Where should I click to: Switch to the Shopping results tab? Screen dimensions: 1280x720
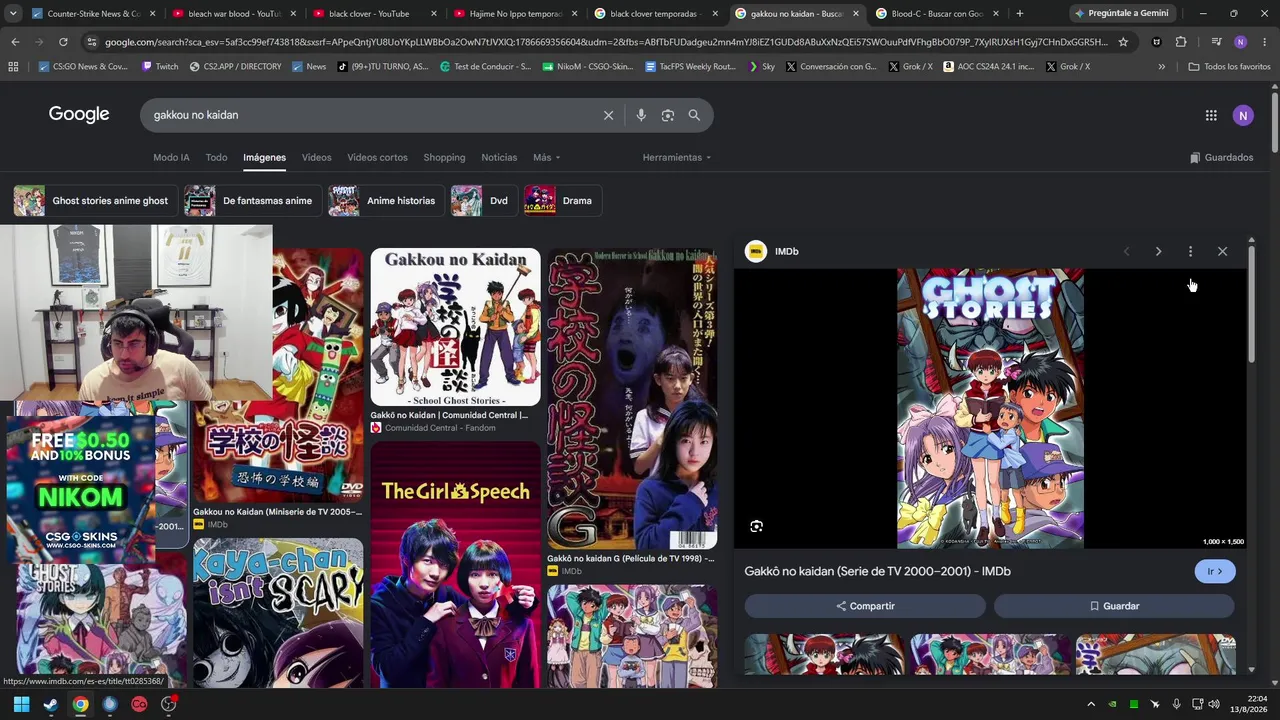click(444, 157)
